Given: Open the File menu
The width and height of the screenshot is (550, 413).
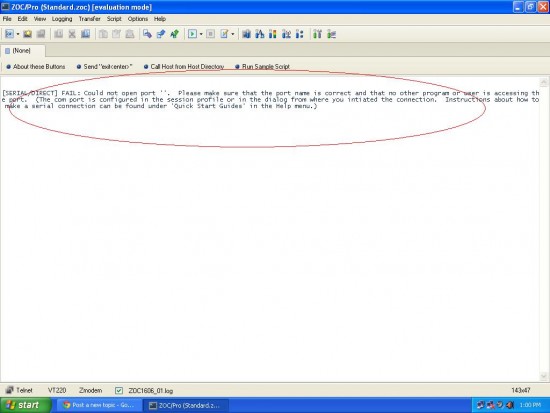Looking at the screenshot, I should point(7,19).
